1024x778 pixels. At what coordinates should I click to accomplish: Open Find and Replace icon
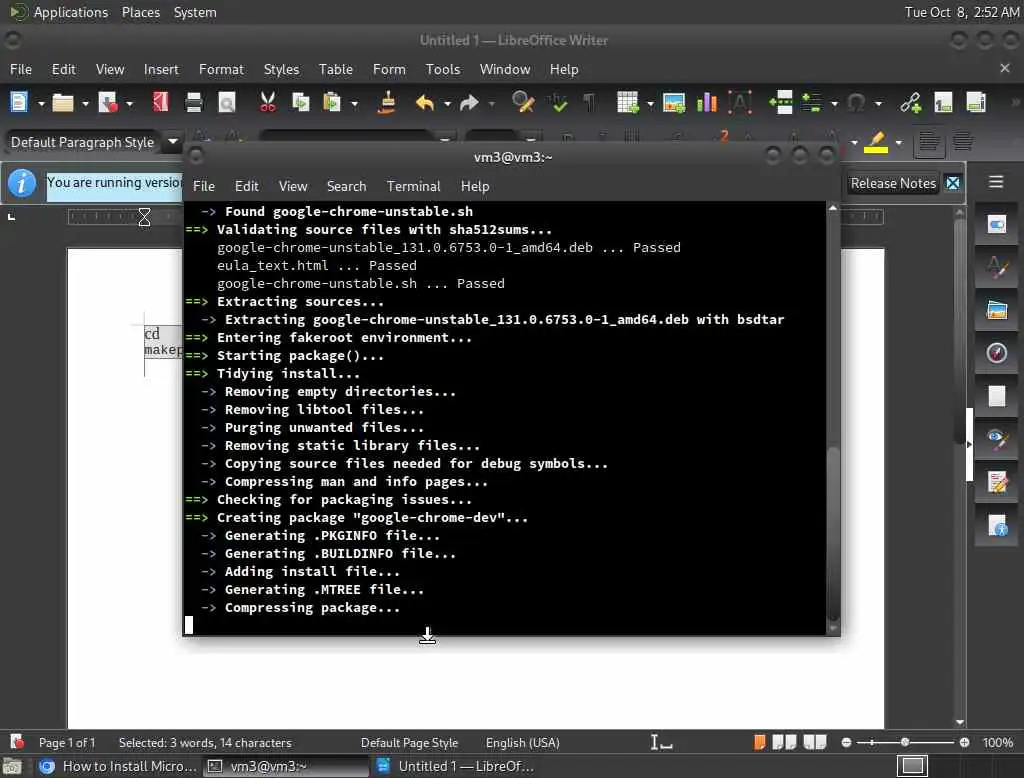(x=523, y=103)
